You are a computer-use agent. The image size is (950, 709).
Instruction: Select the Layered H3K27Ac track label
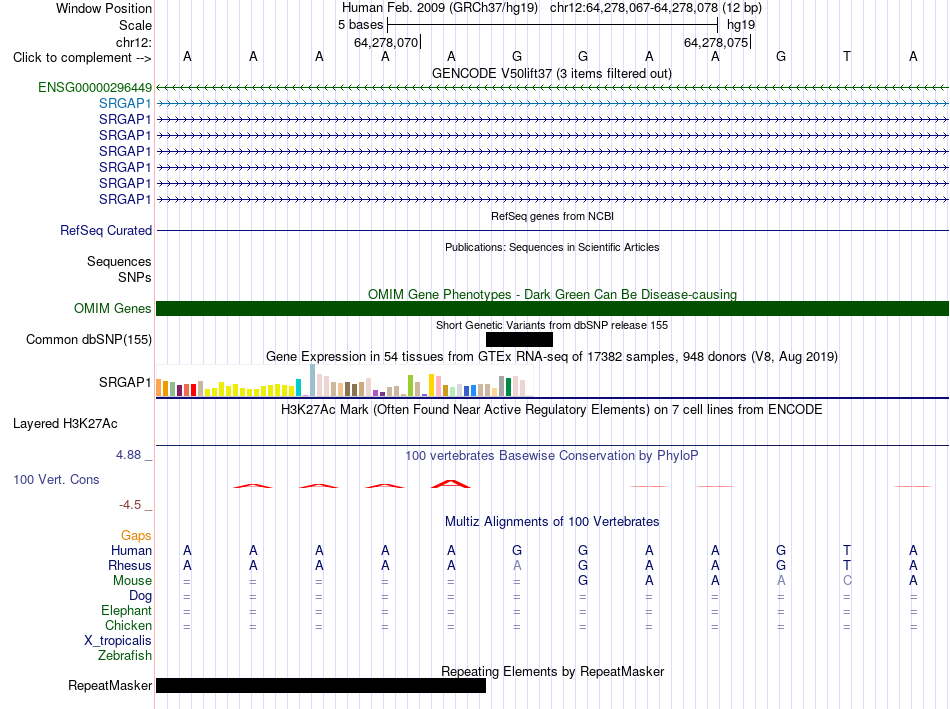click(x=65, y=424)
